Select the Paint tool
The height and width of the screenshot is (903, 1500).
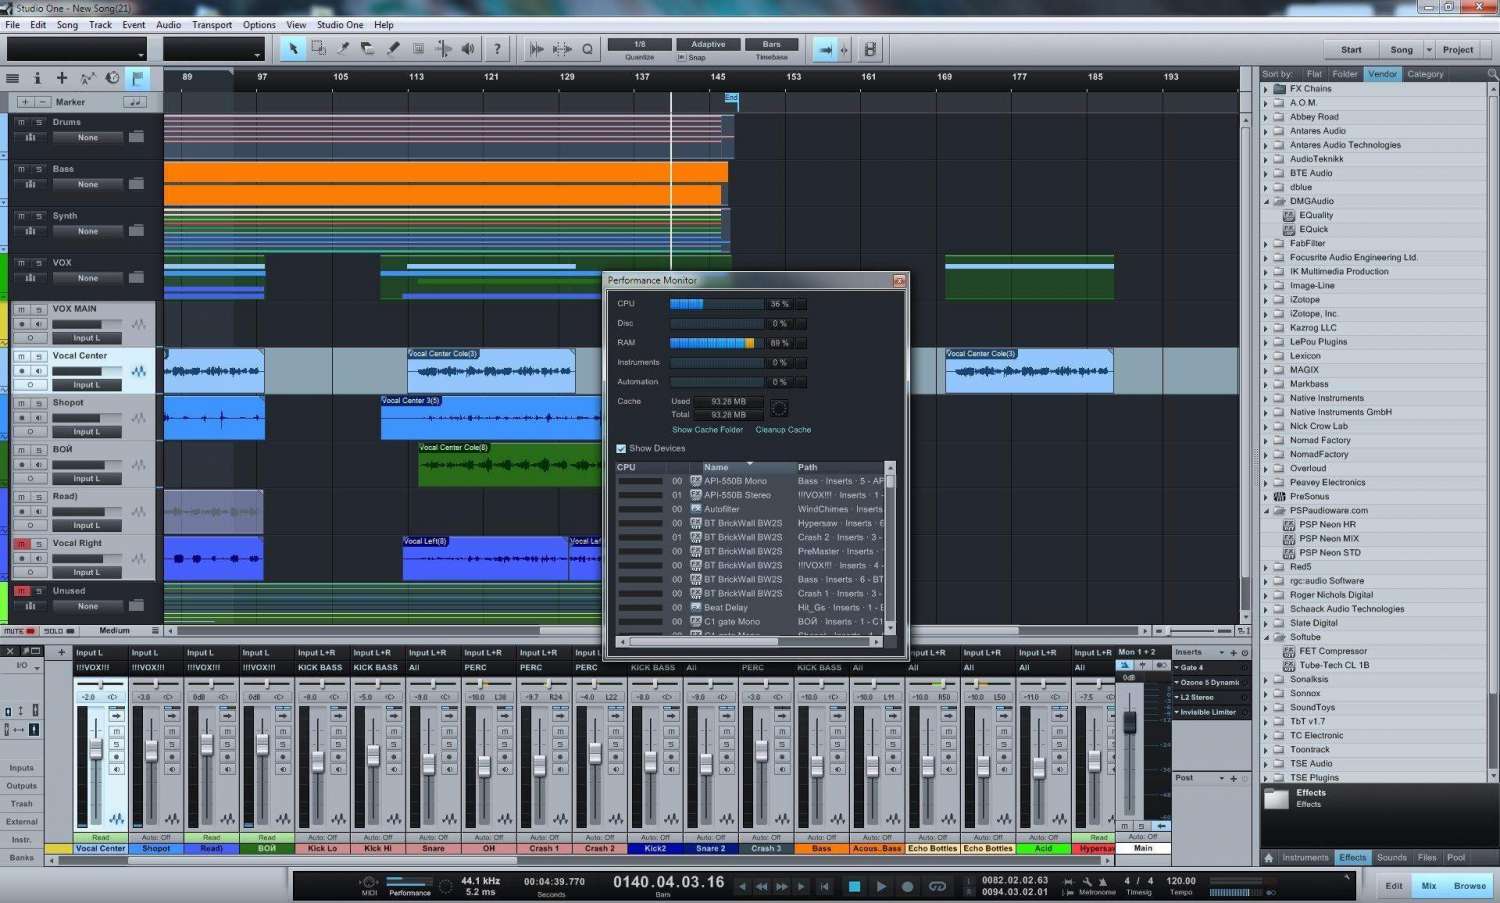coord(393,49)
